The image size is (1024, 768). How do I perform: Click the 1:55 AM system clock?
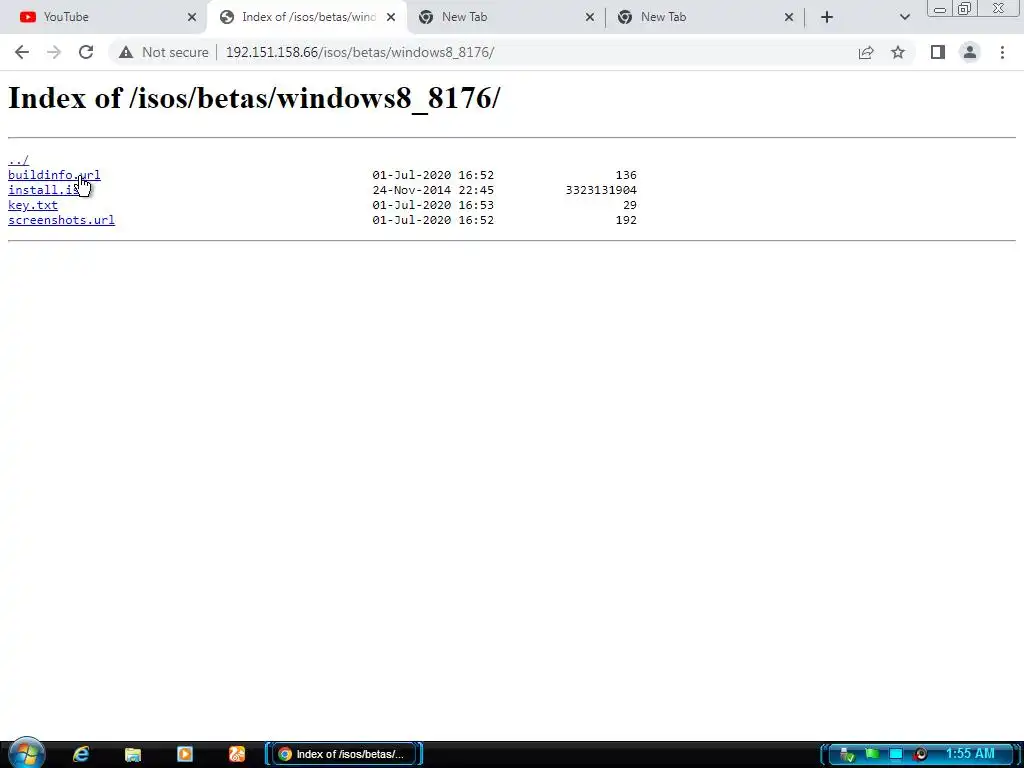point(970,754)
